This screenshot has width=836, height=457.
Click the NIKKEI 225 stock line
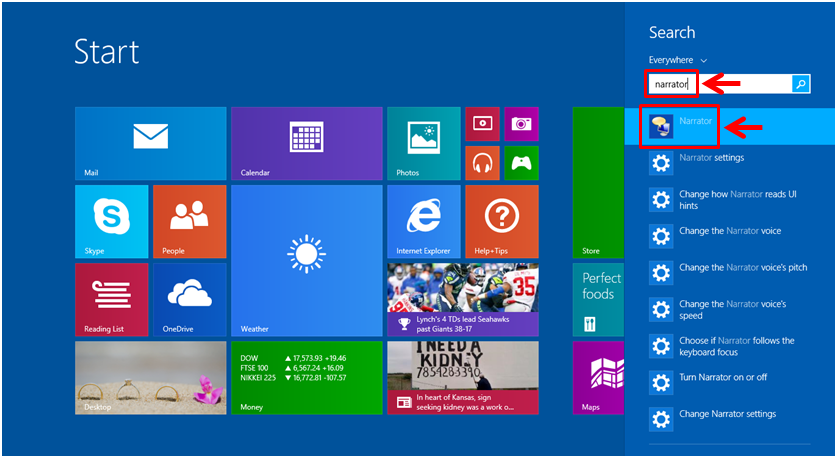293,378
